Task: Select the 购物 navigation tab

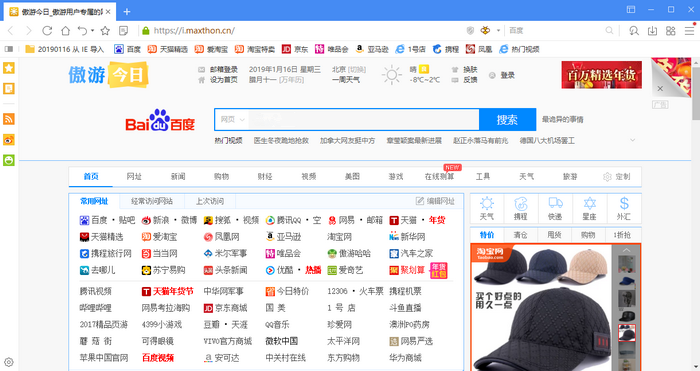Action: pyautogui.click(x=221, y=177)
